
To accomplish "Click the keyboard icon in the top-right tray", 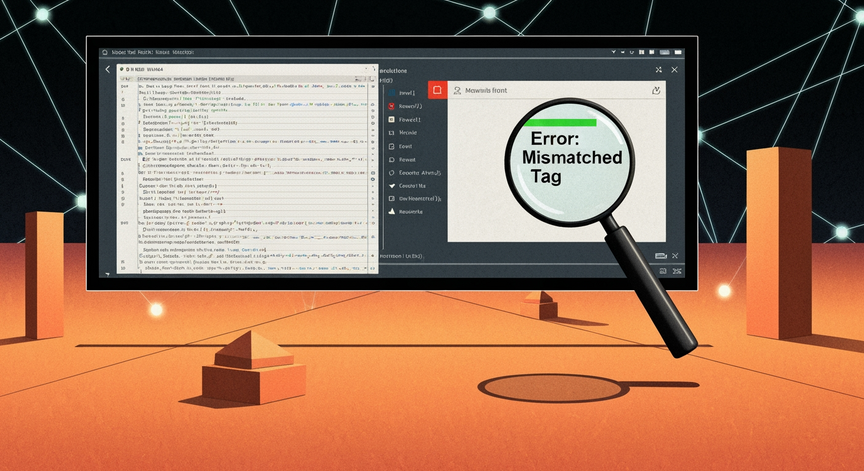I will tap(665, 52).
